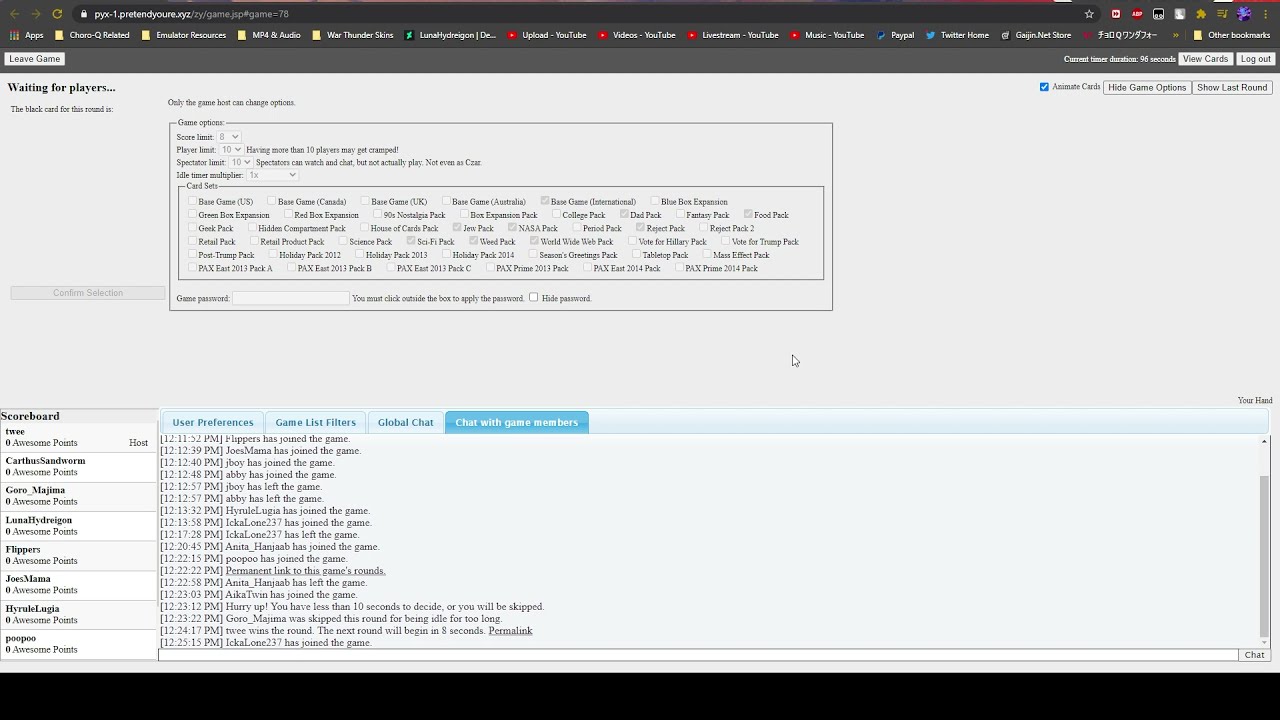This screenshot has height=720, width=1280.
Task: Toggle the Sci-Fi Pack checkbox
Action: coord(411,241)
